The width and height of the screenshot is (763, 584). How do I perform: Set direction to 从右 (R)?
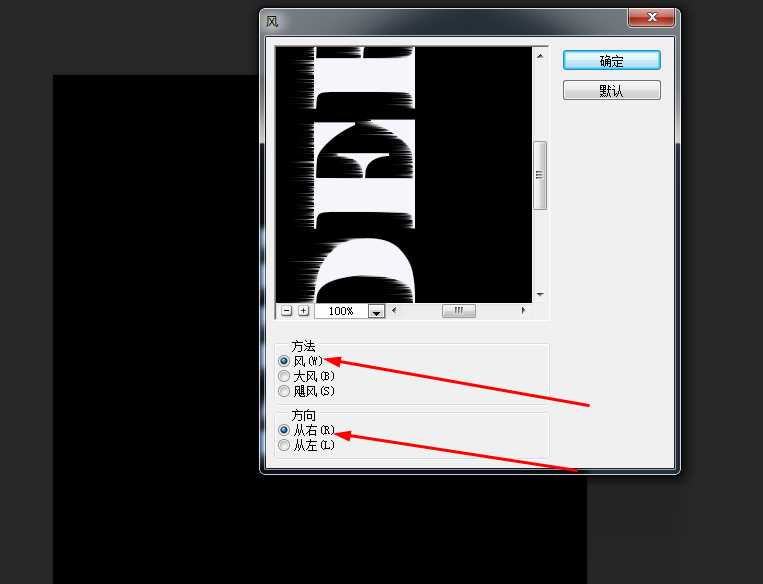pos(285,430)
